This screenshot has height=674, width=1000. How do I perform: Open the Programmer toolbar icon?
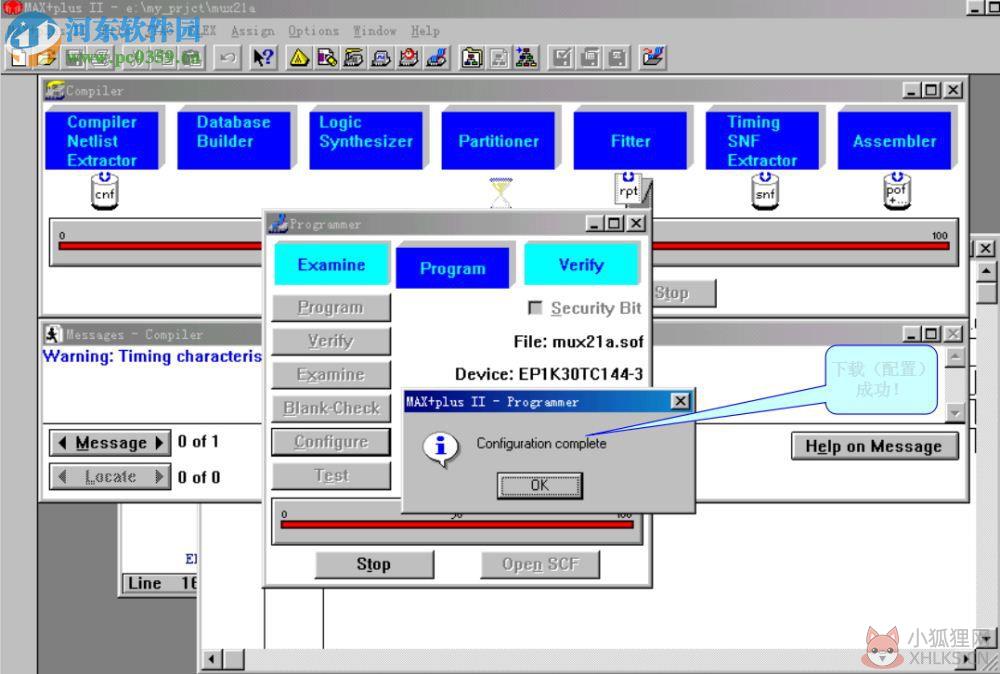pos(437,58)
